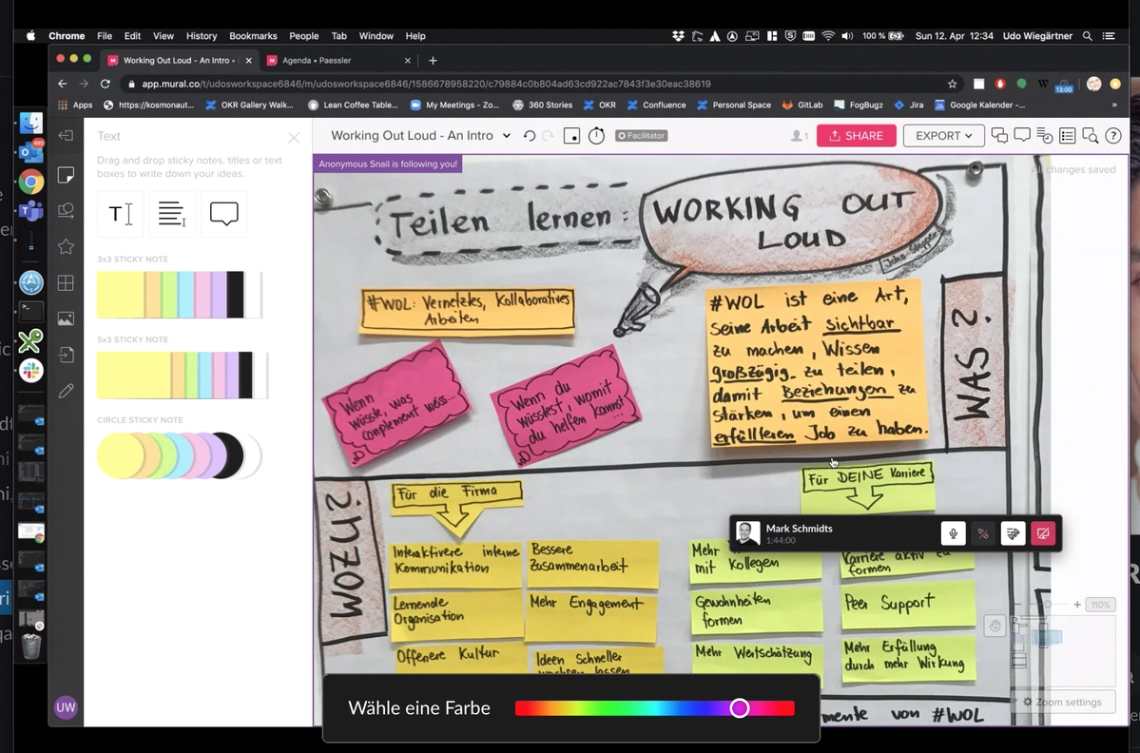This screenshot has width=1140, height=753.
Task: Open the Edit menu
Action: pyautogui.click(x=132, y=36)
